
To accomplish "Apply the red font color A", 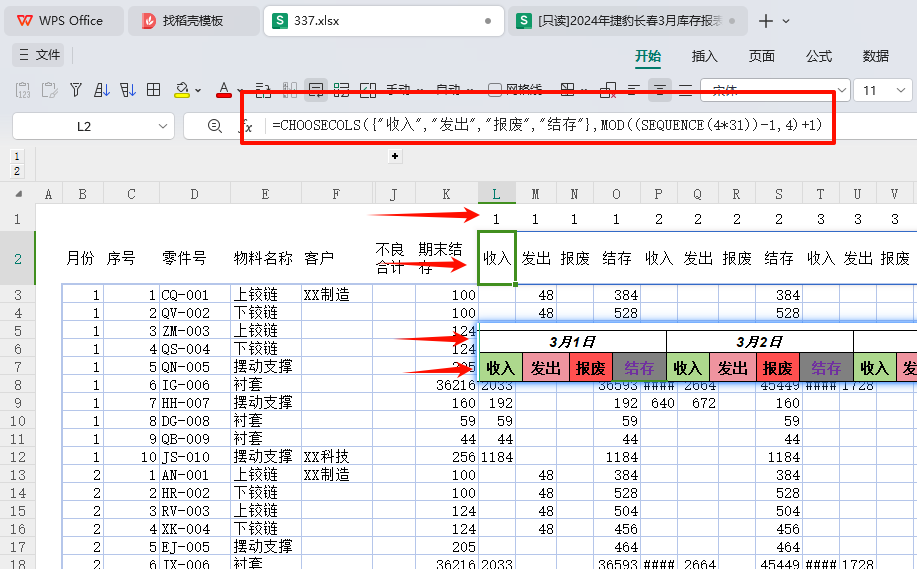I will pos(223,90).
